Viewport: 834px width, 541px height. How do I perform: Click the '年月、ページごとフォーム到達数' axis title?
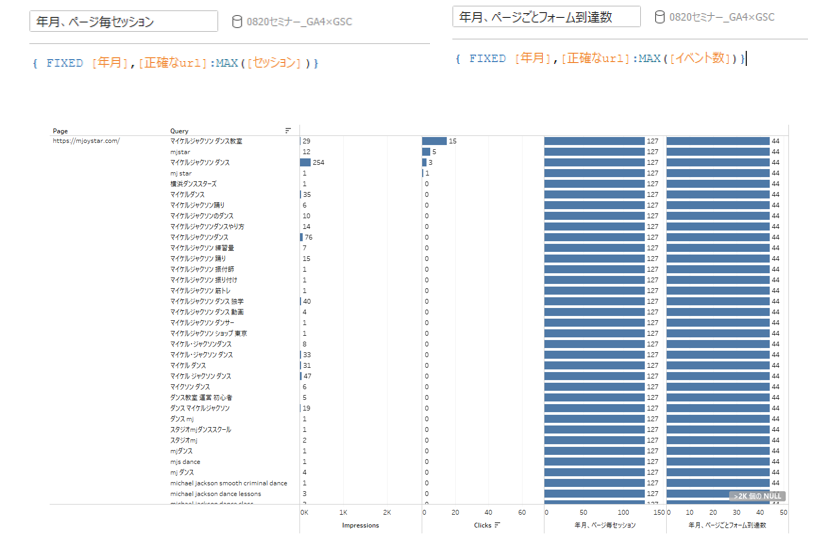point(727,525)
